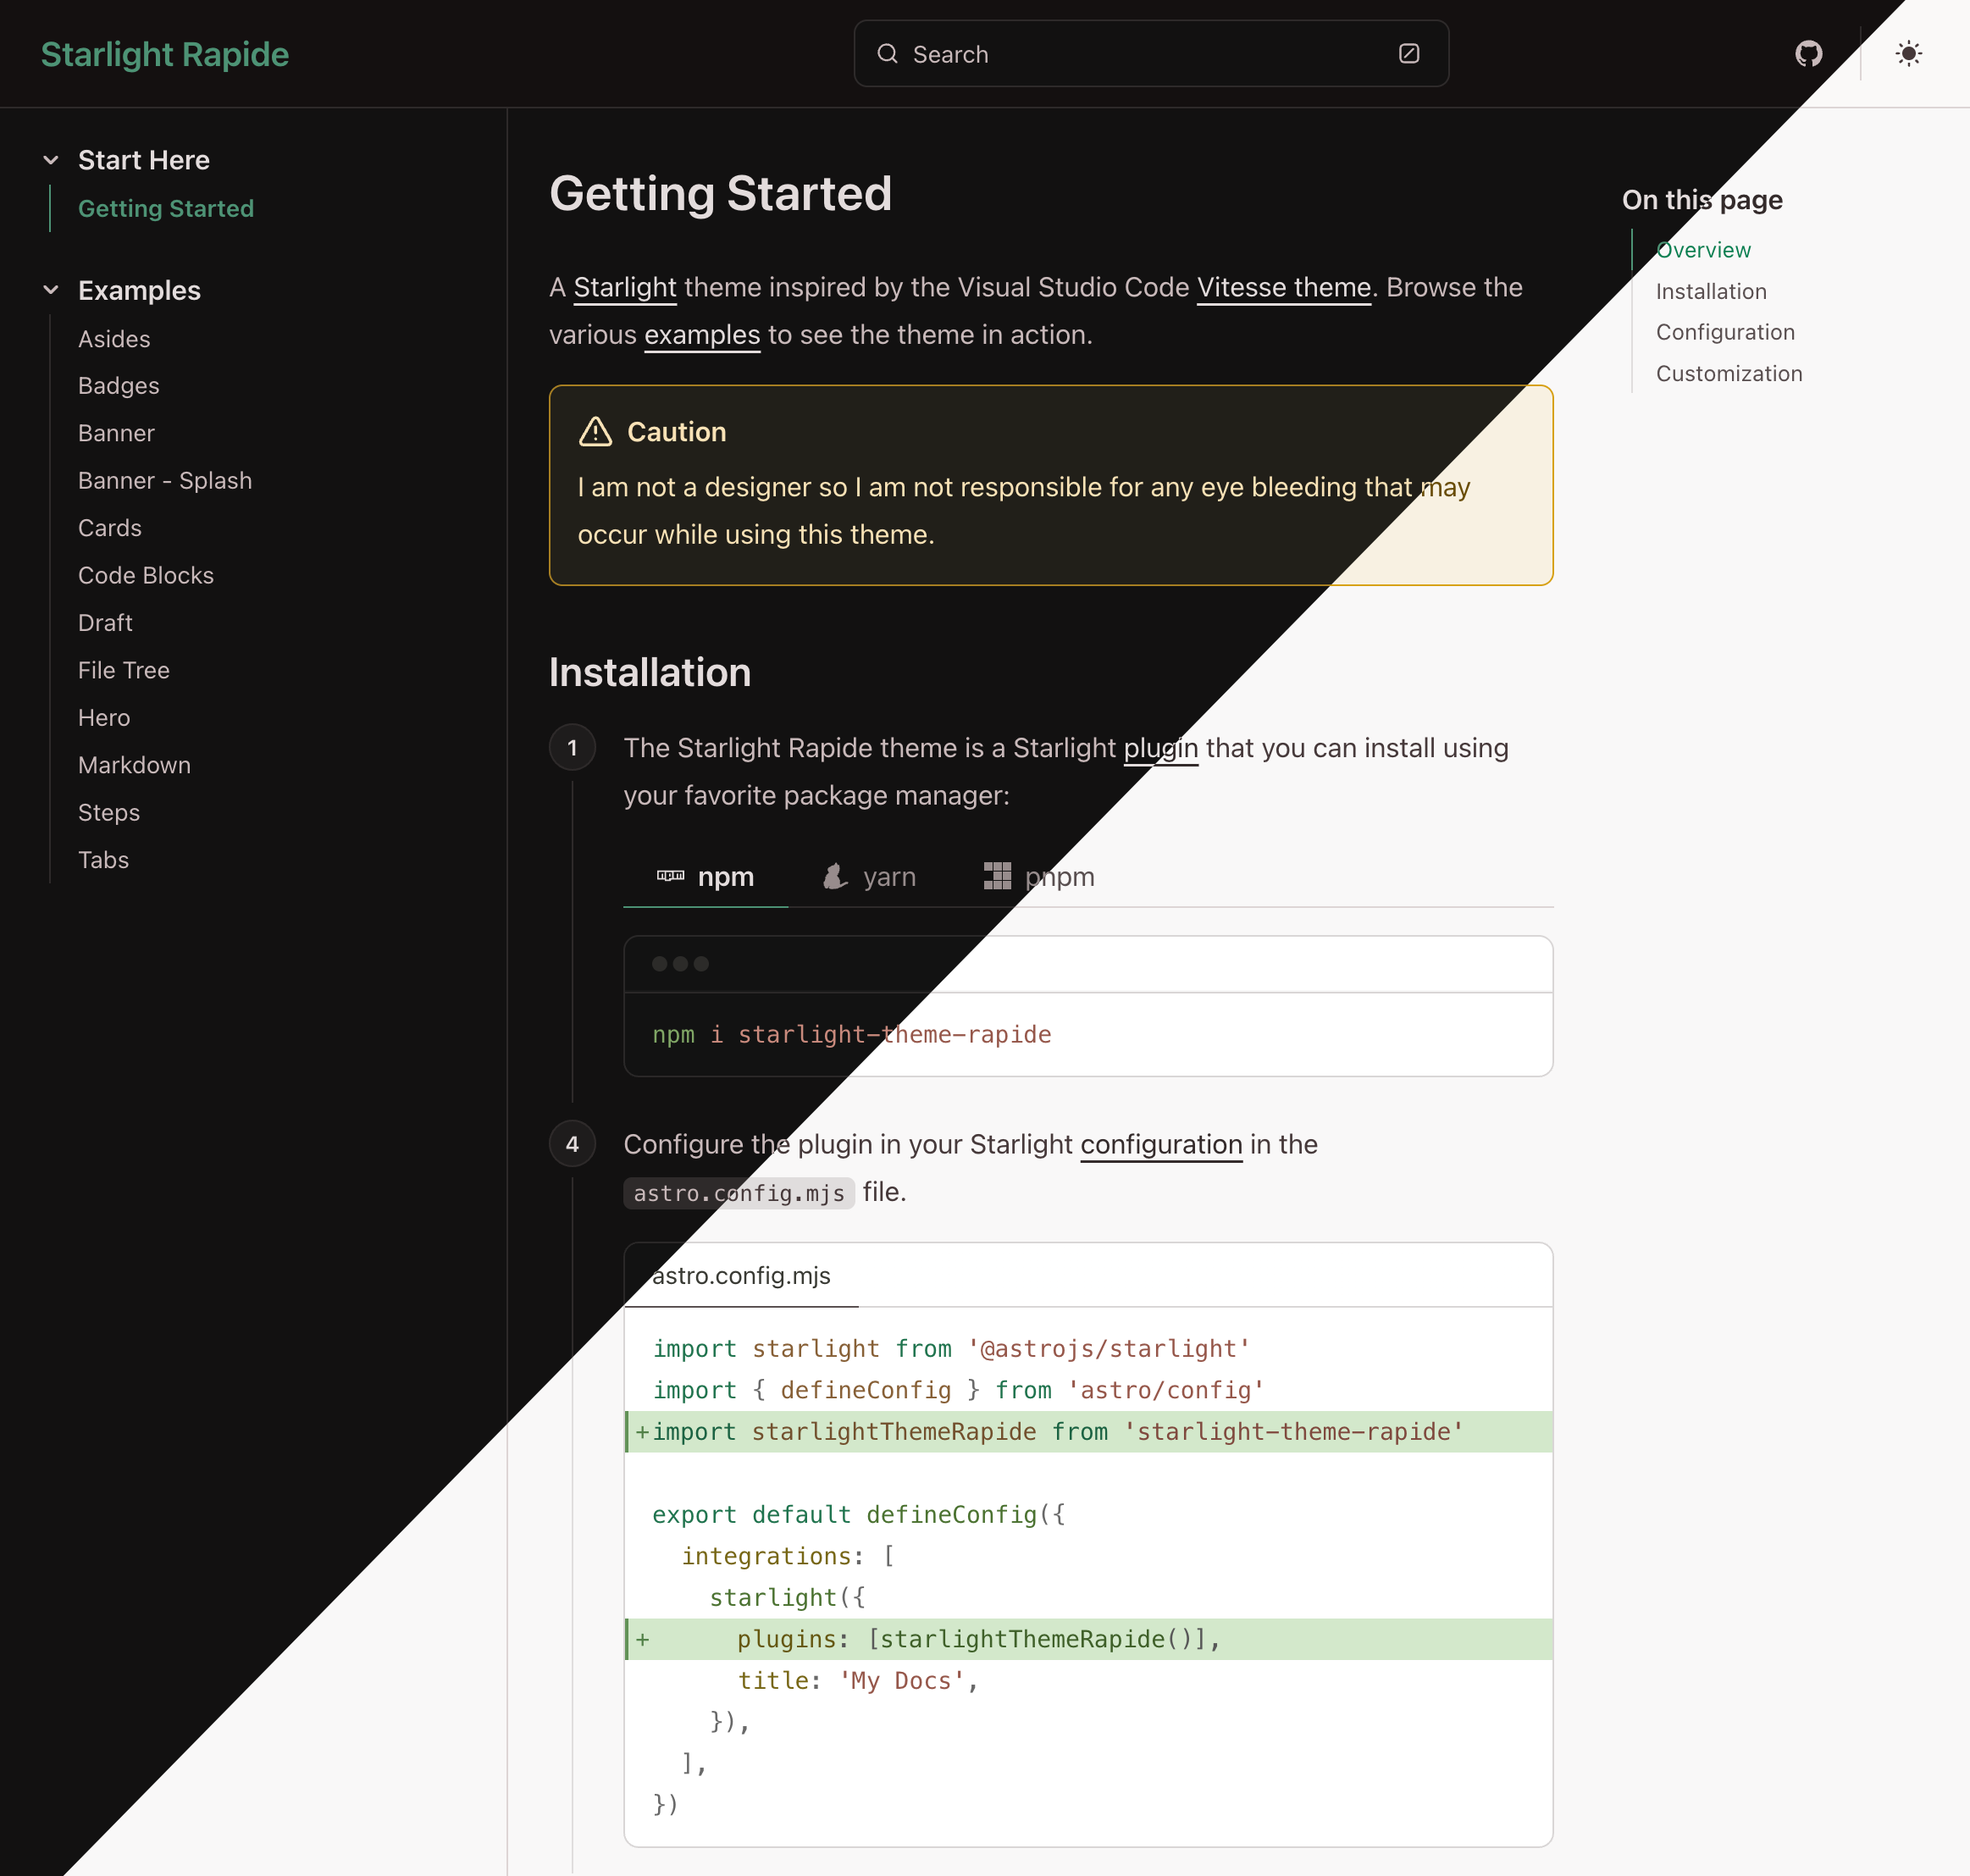
Task: Open the Vitesse theme link
Action: tap(1284, 287)
